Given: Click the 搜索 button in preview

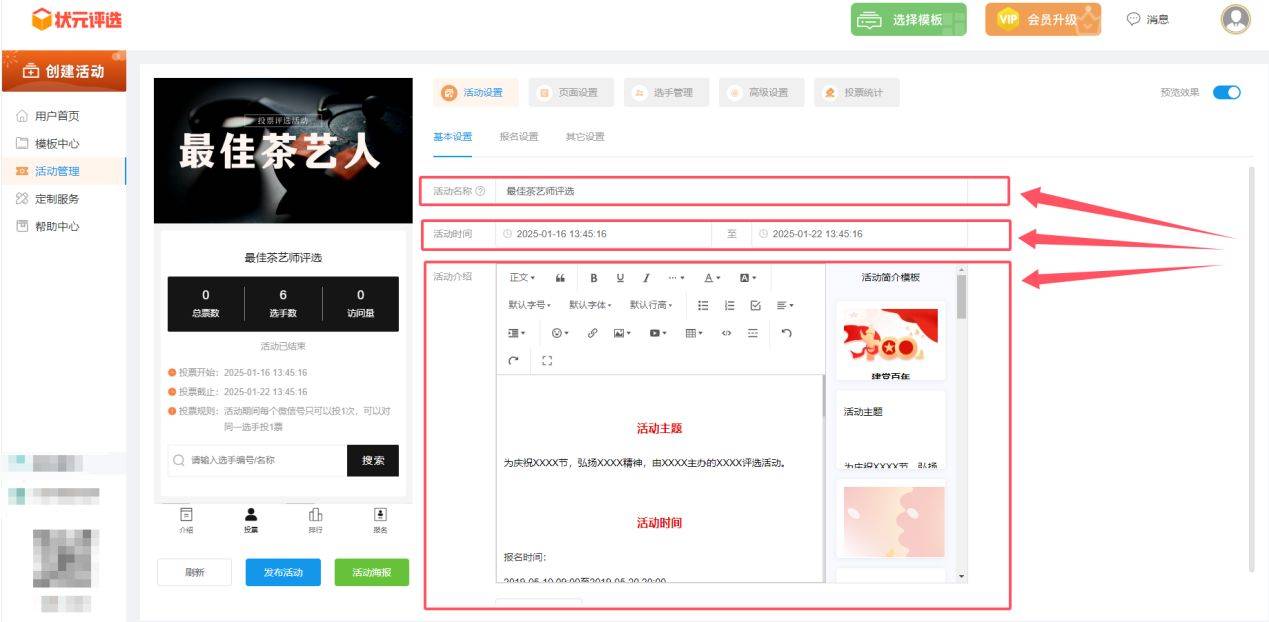Looking at the screenshot, I should tap(373, 460).
